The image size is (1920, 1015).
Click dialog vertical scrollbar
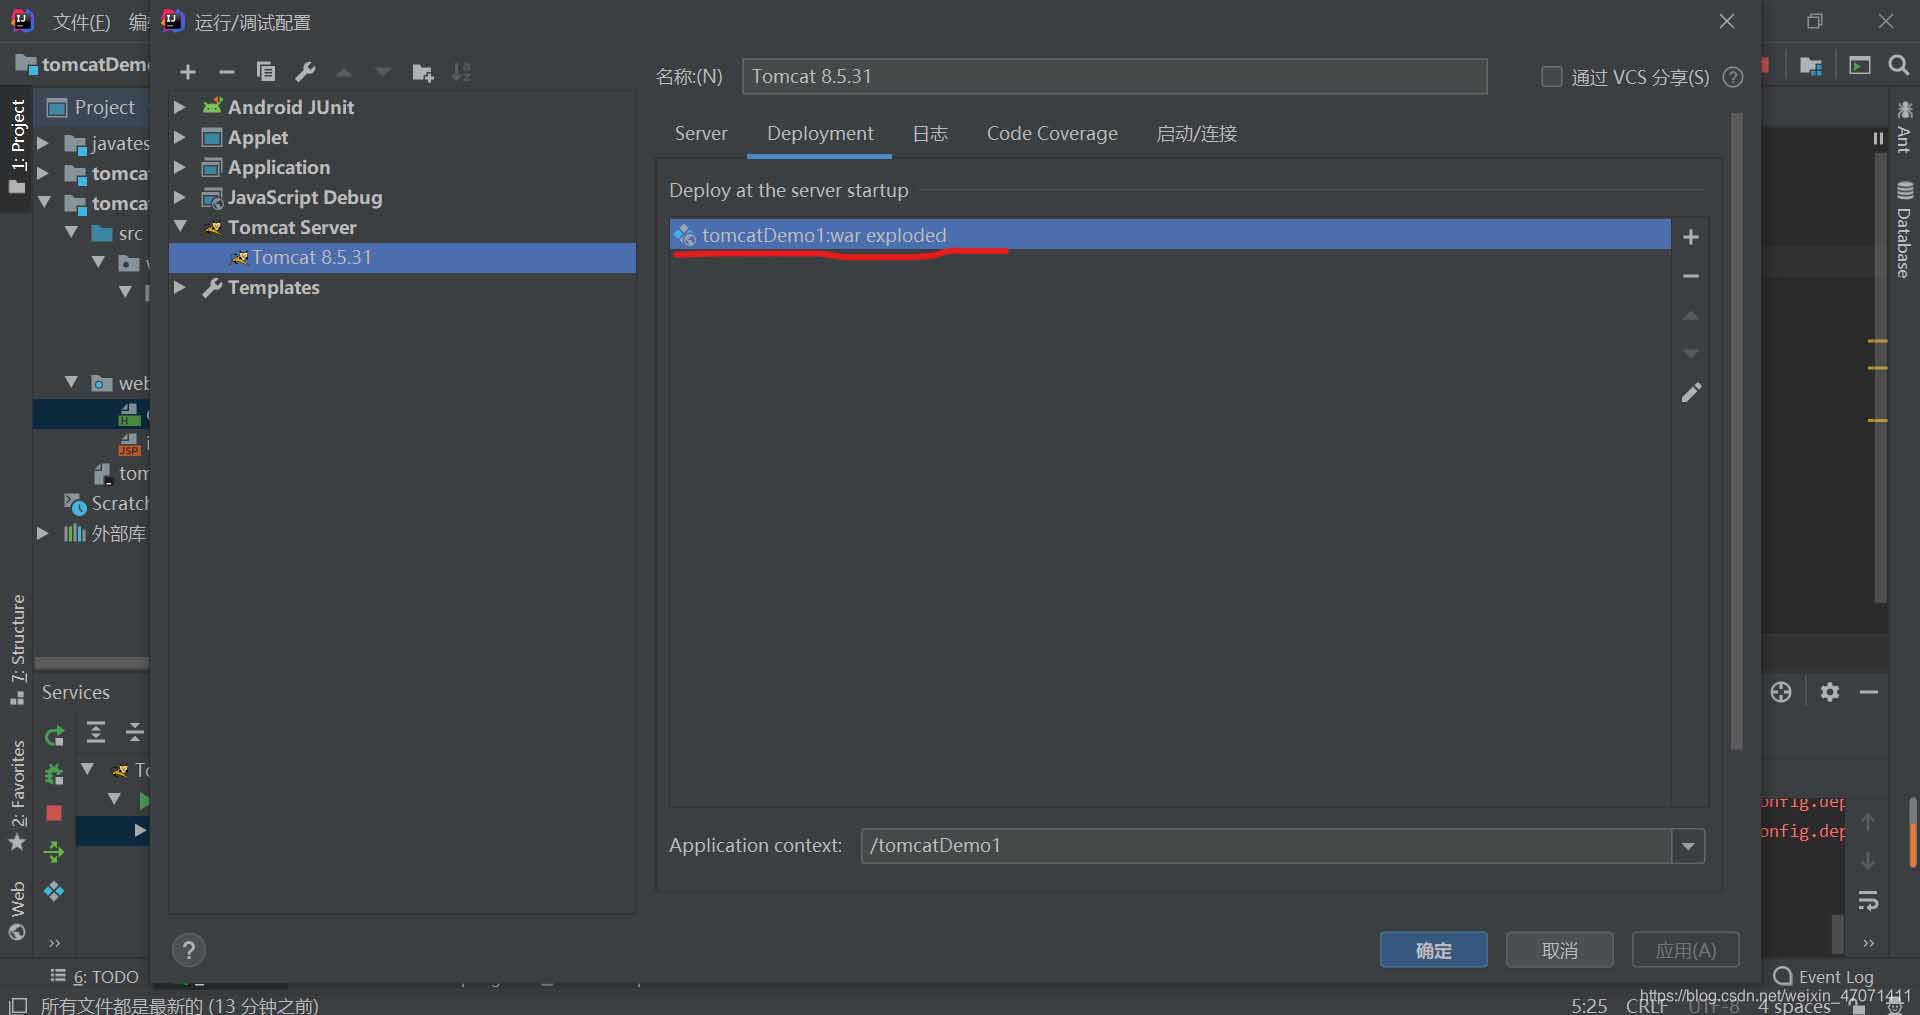pyautogui.click(x=1737, y=430)
